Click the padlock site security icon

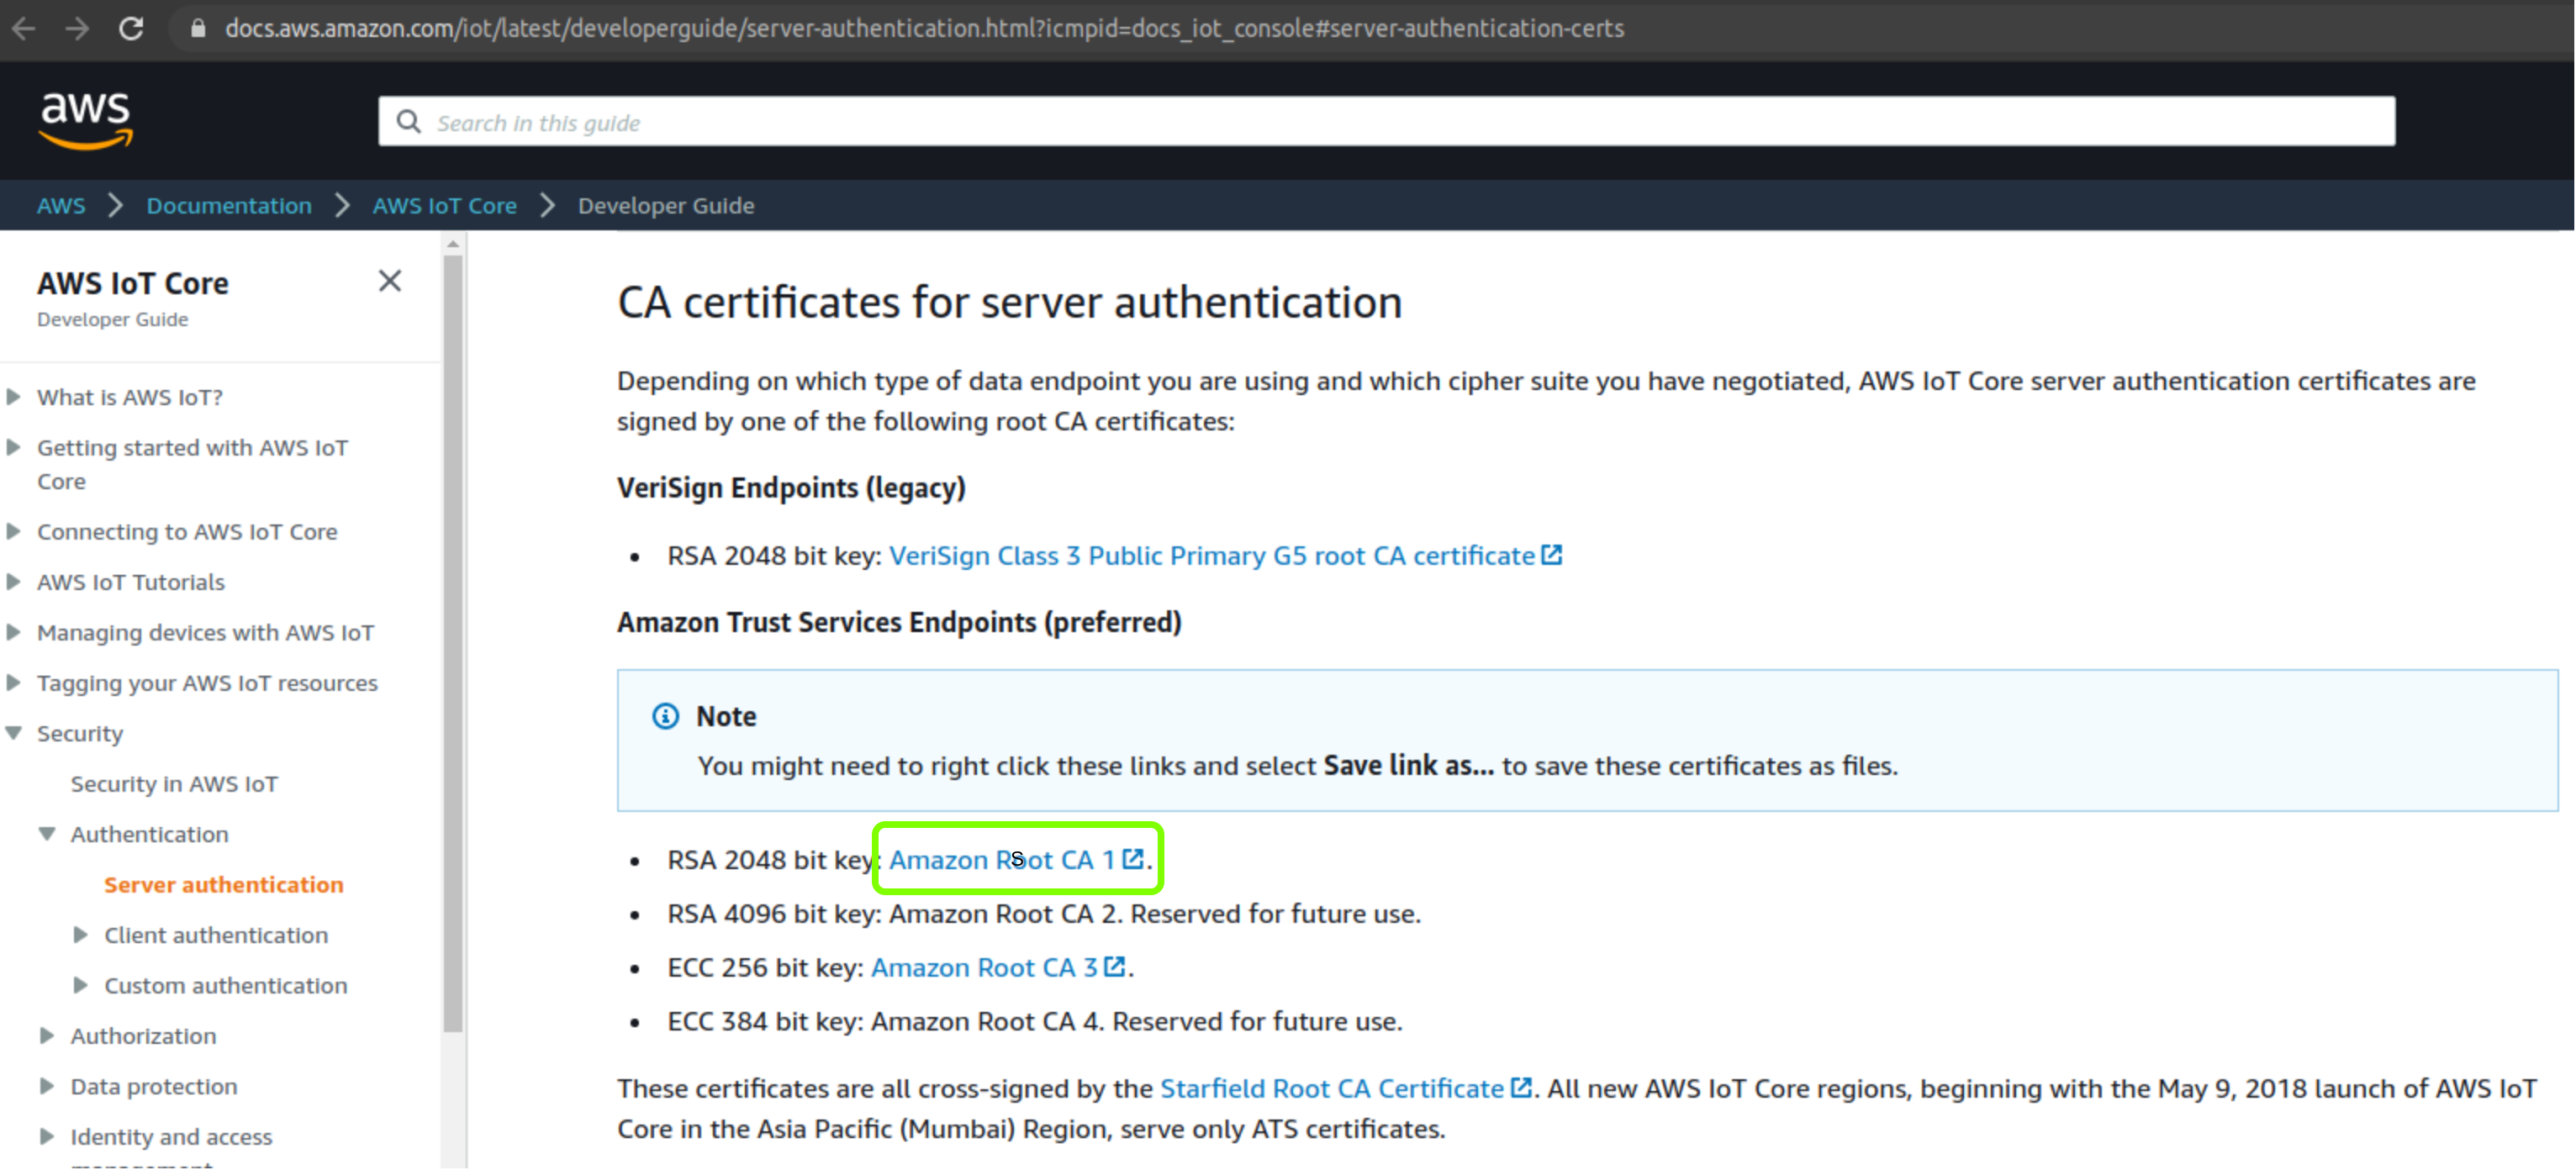(198, 28)
